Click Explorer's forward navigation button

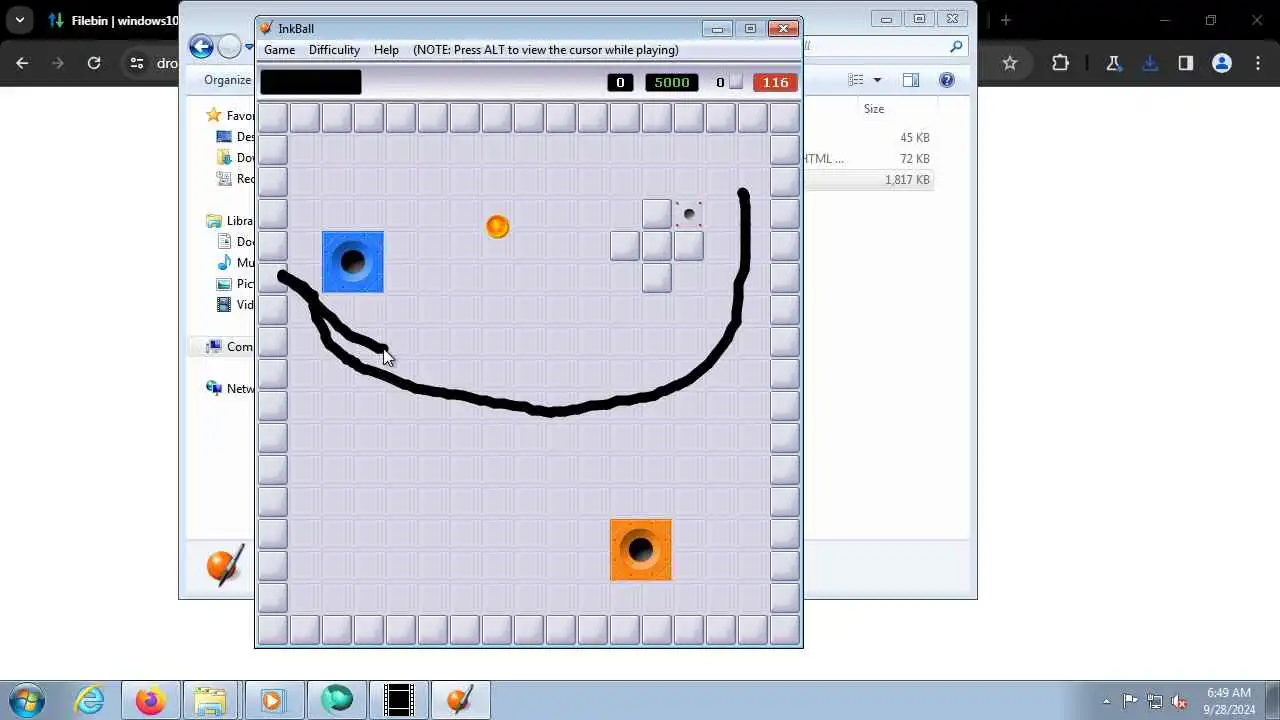pos(230,46)
